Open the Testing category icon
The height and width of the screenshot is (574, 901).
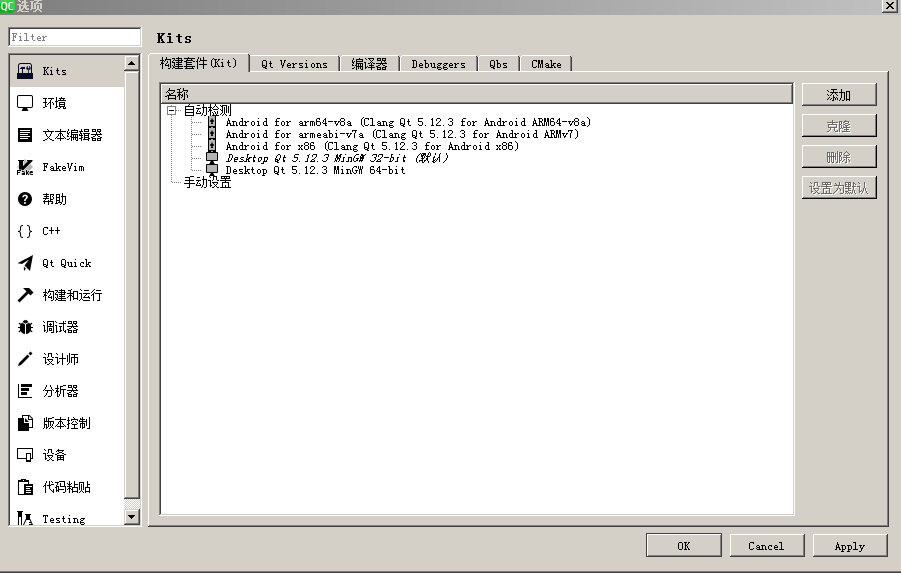(25, 518)
